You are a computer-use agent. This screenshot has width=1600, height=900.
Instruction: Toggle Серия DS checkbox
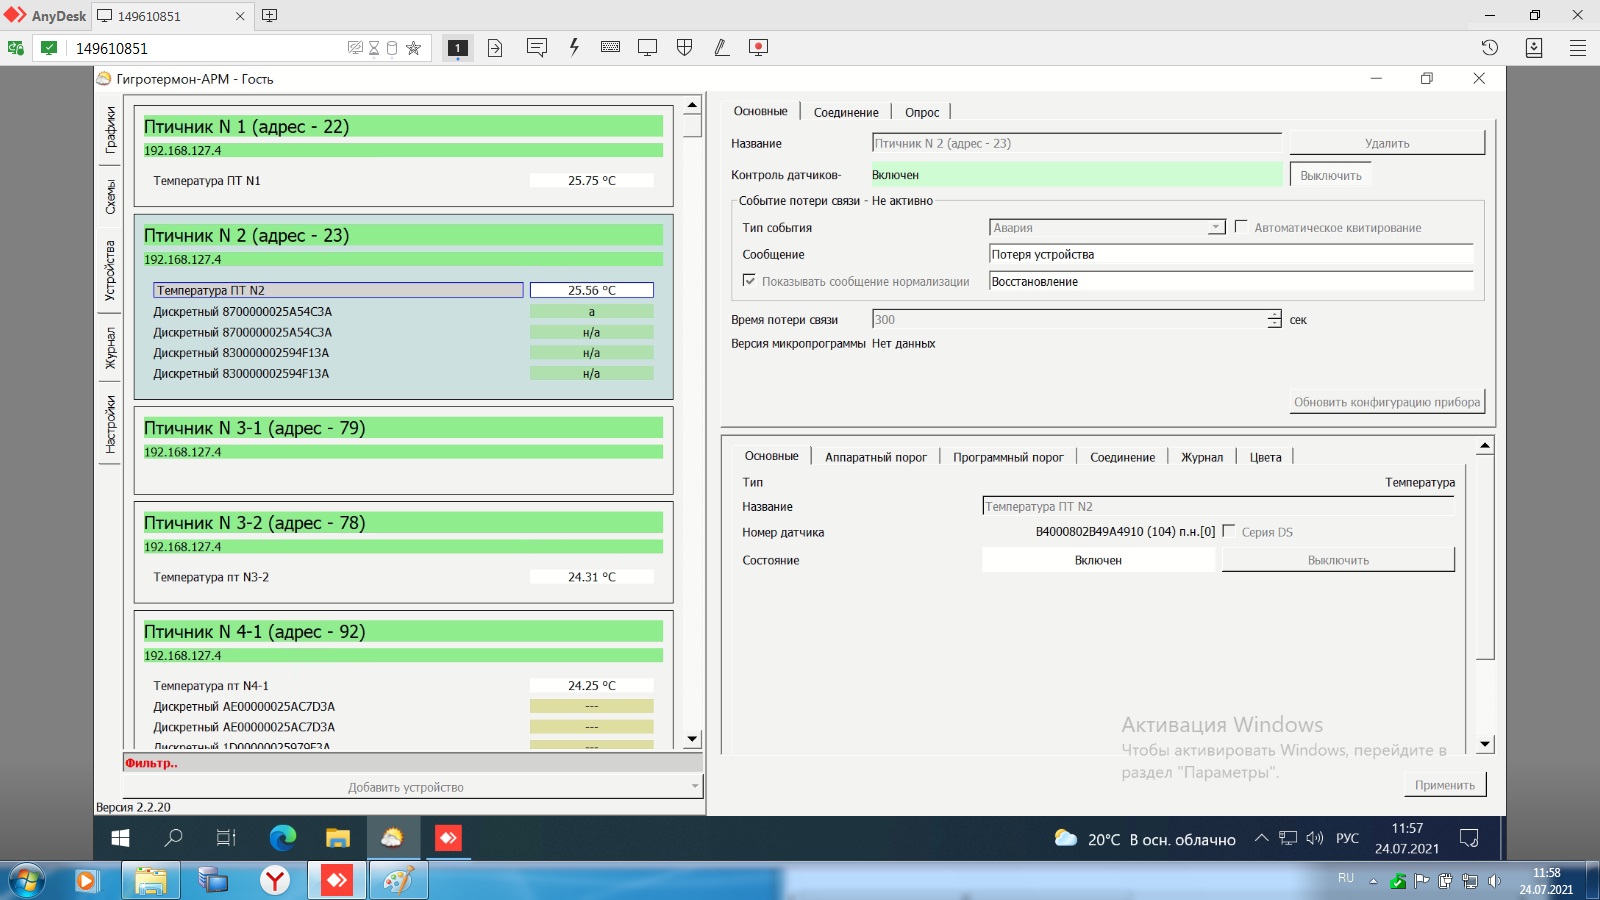(x=1229, y=531)
